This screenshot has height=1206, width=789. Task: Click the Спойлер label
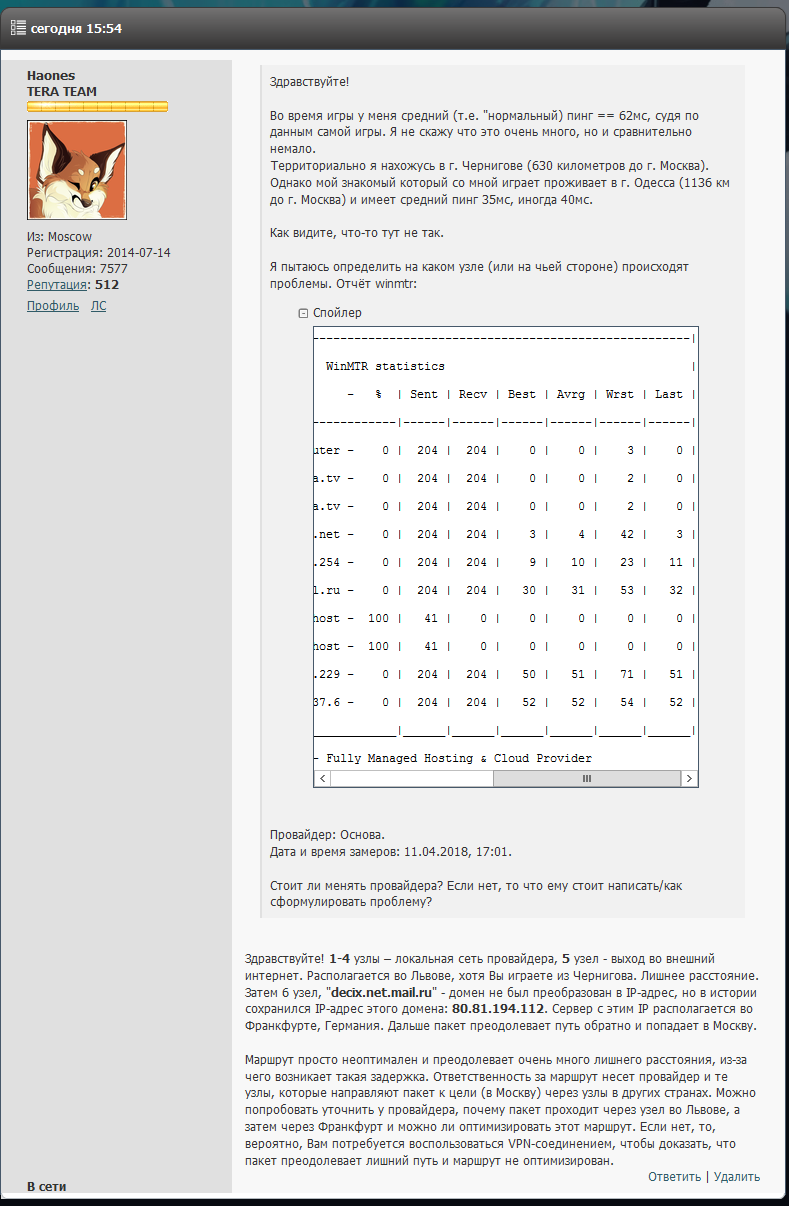(x=337, y=313)
